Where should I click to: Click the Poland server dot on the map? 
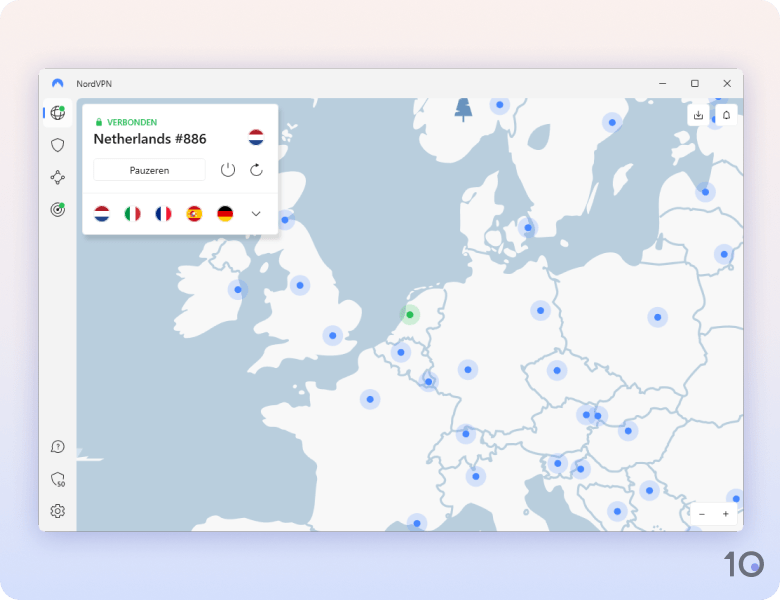(x=658, y=317)
